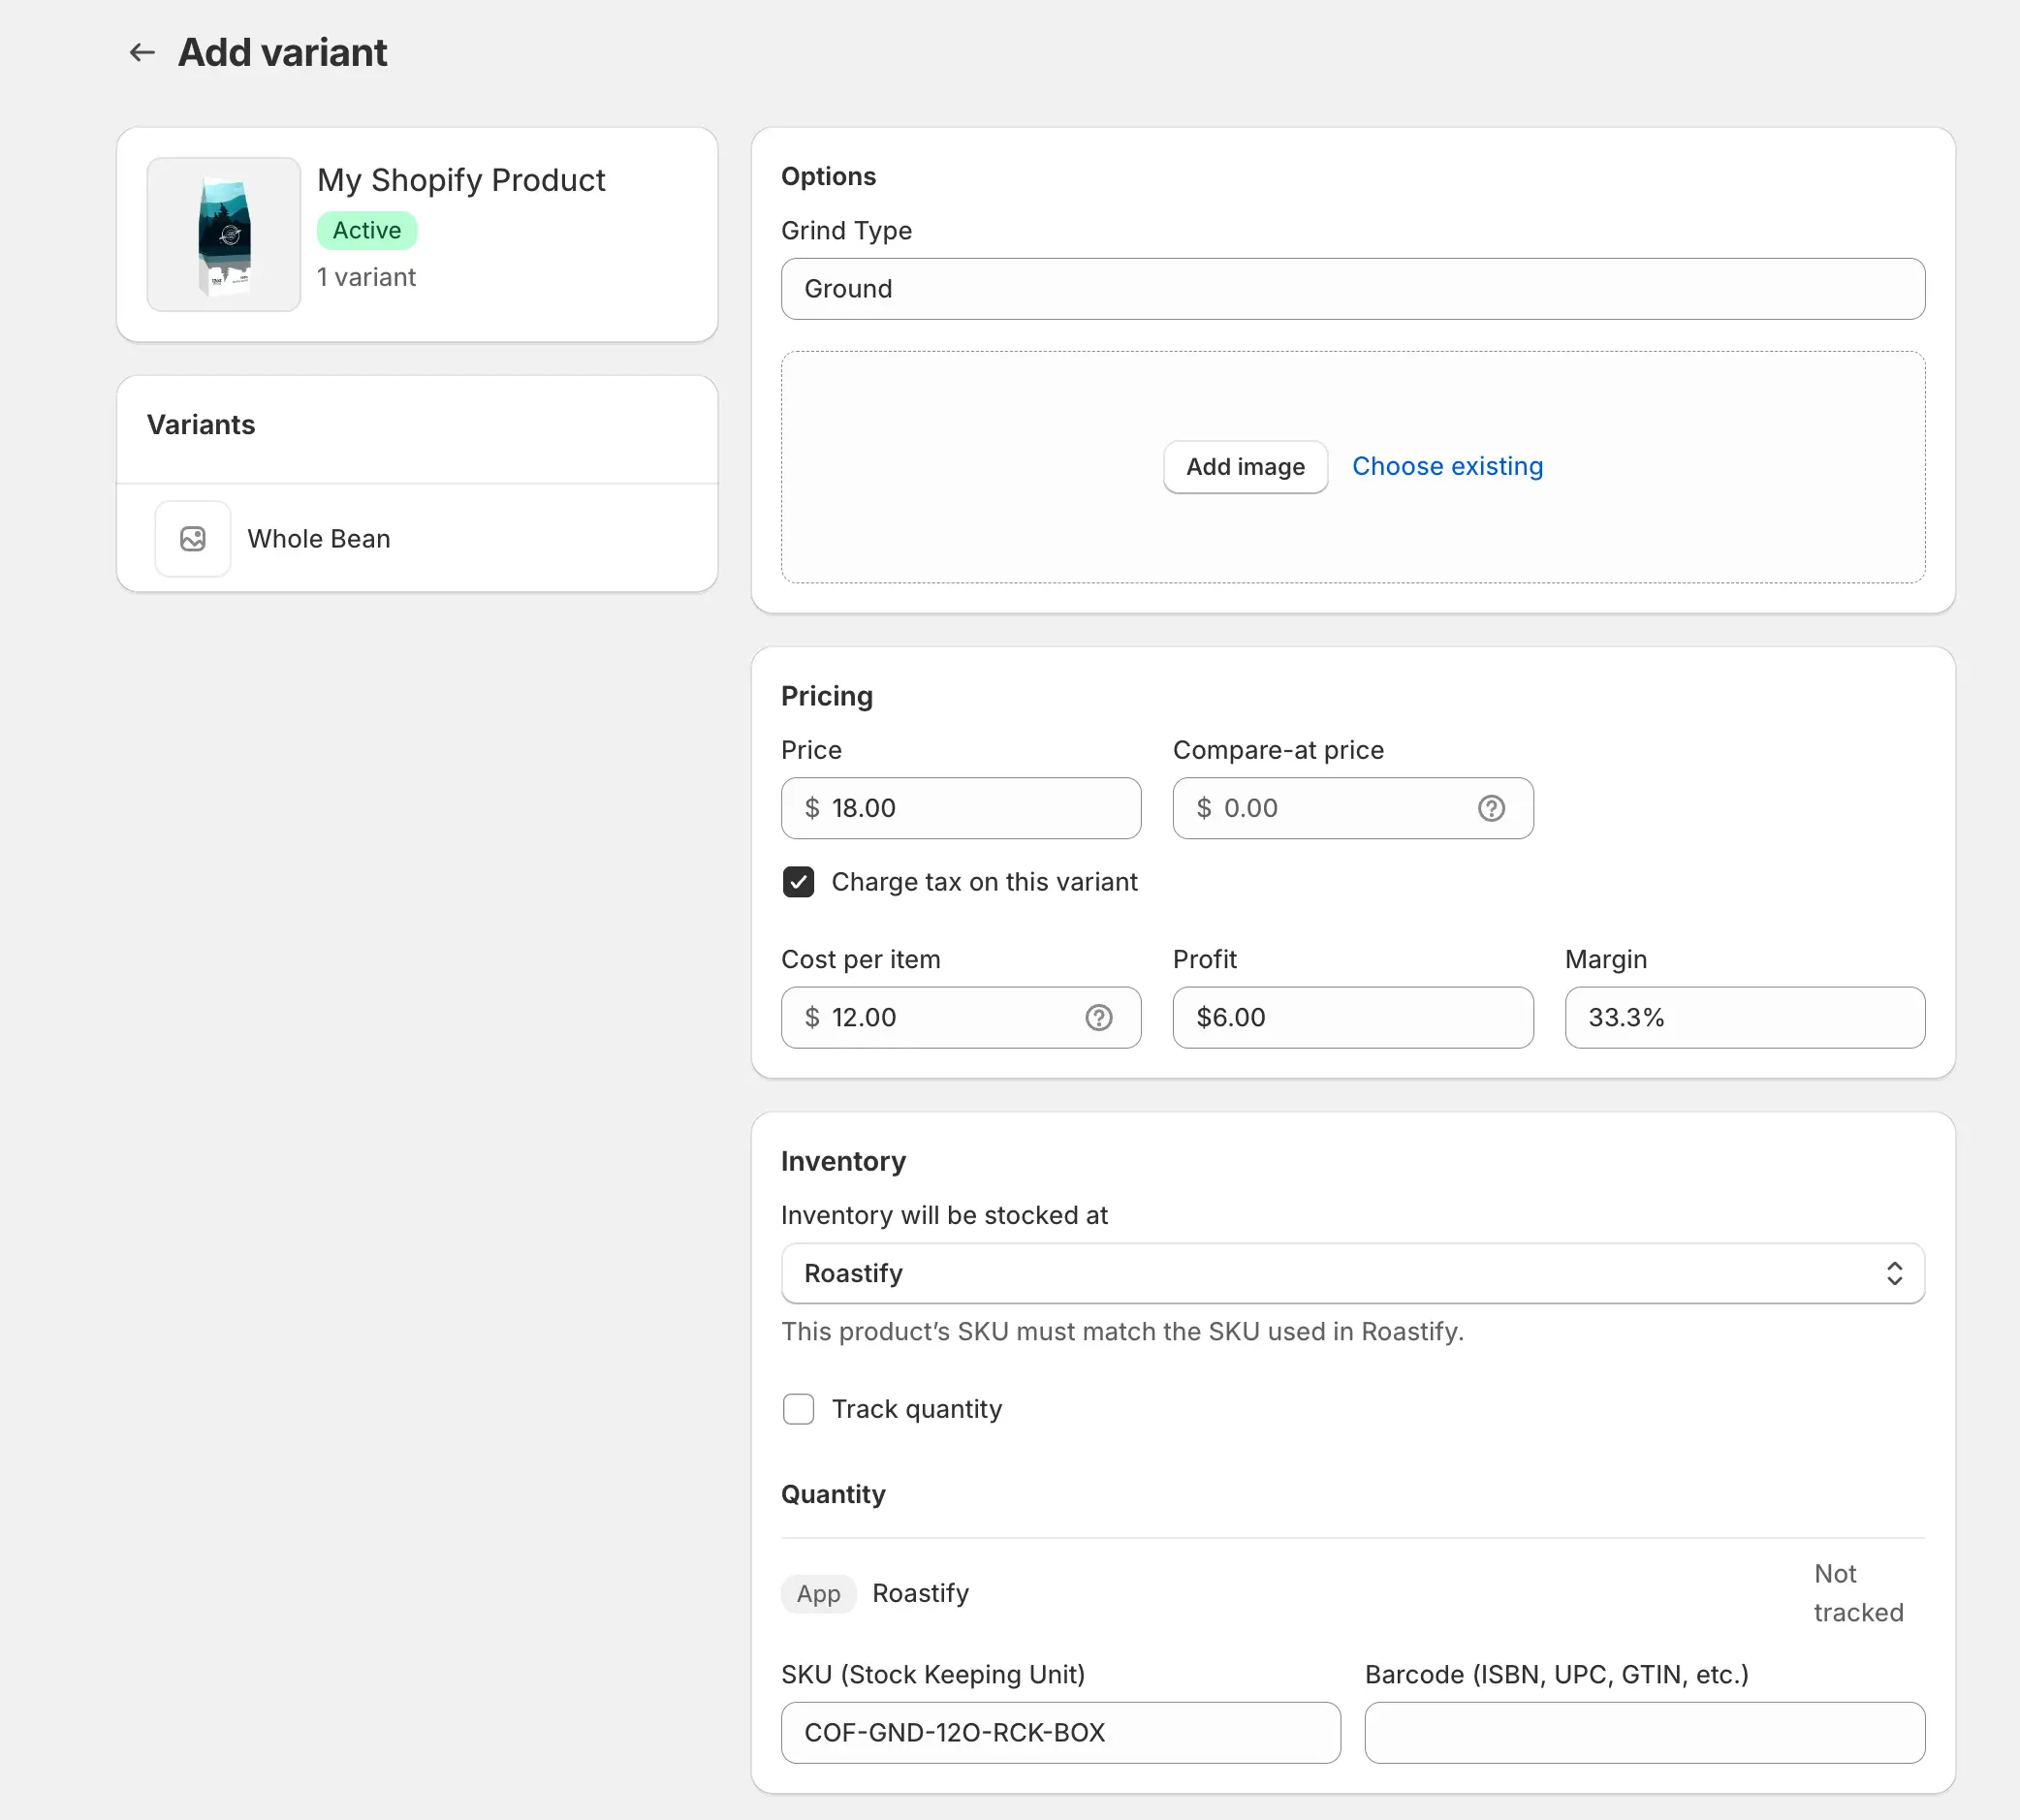
Task: Click the Cost per item help icon
Action: 1099,1018
